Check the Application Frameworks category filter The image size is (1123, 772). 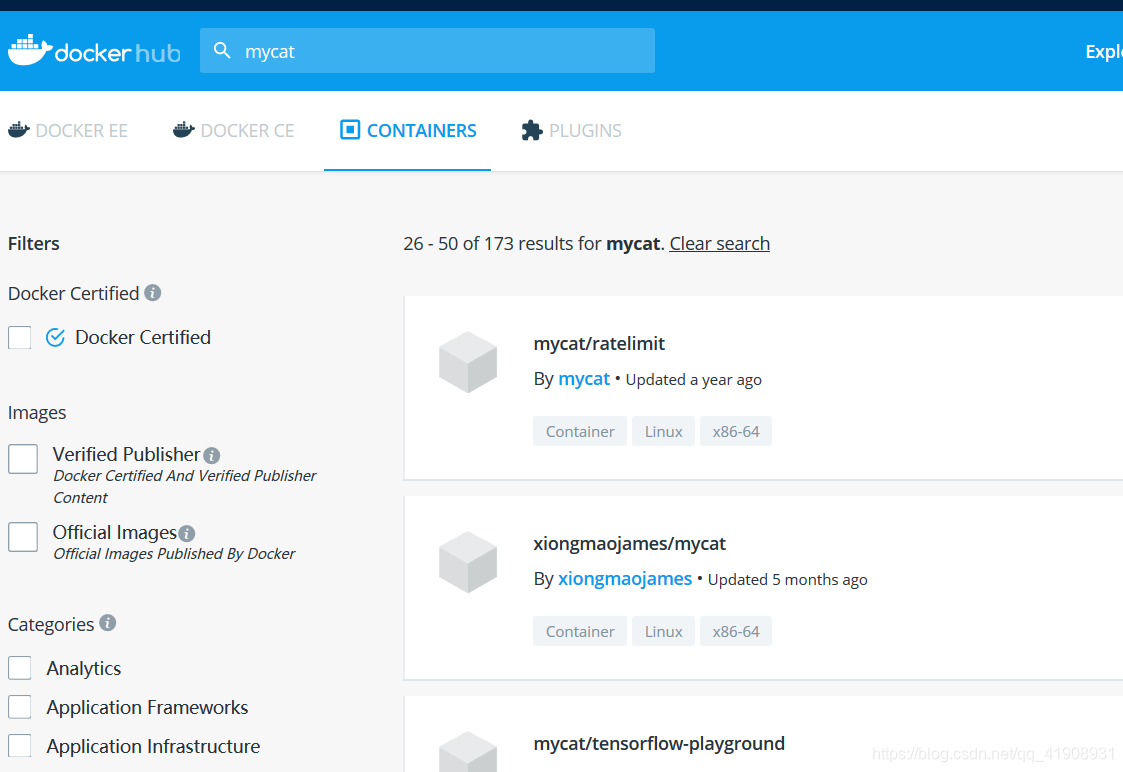coord(19,707)
